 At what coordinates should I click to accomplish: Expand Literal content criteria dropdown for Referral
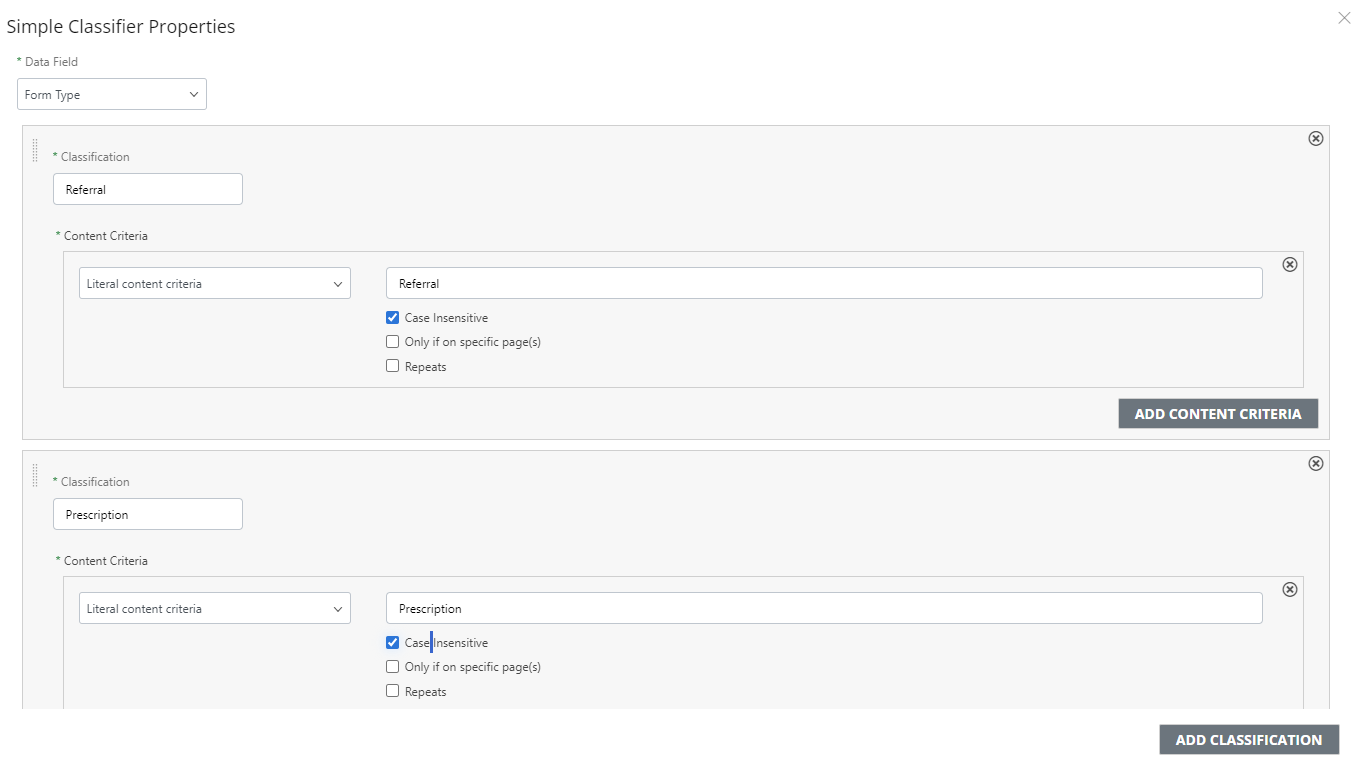click(x=215, y=284)
